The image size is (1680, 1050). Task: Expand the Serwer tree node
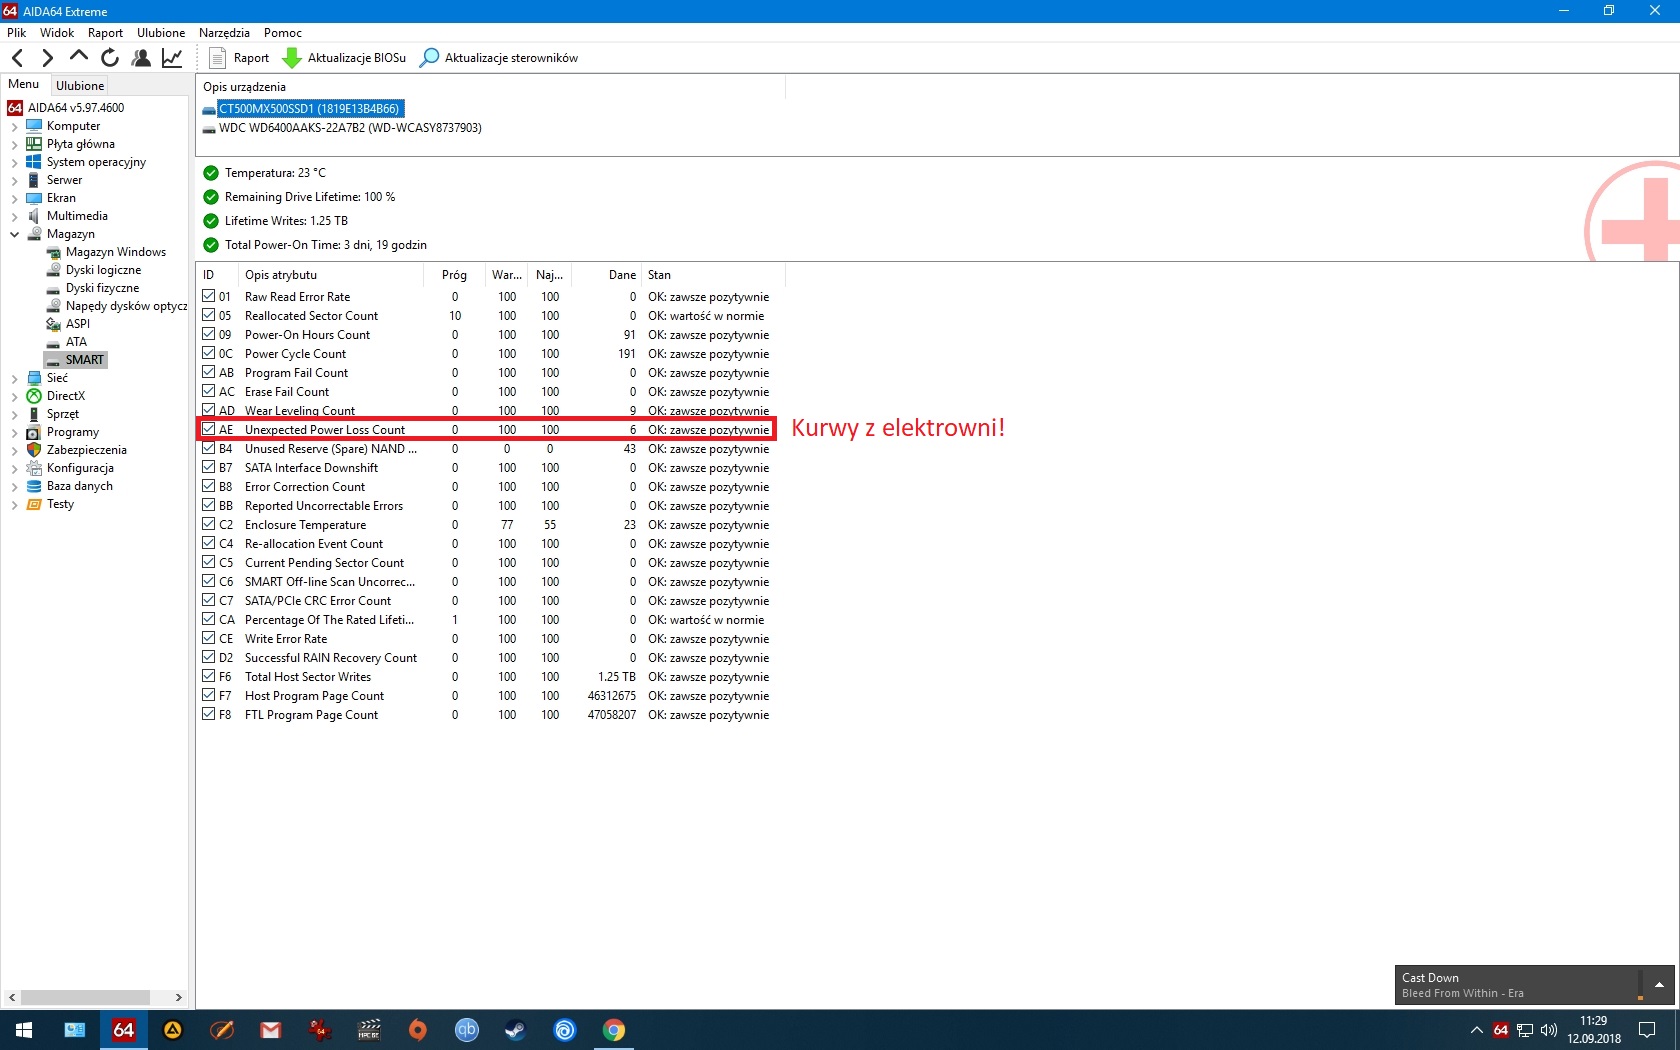click(x=14, y=180)
